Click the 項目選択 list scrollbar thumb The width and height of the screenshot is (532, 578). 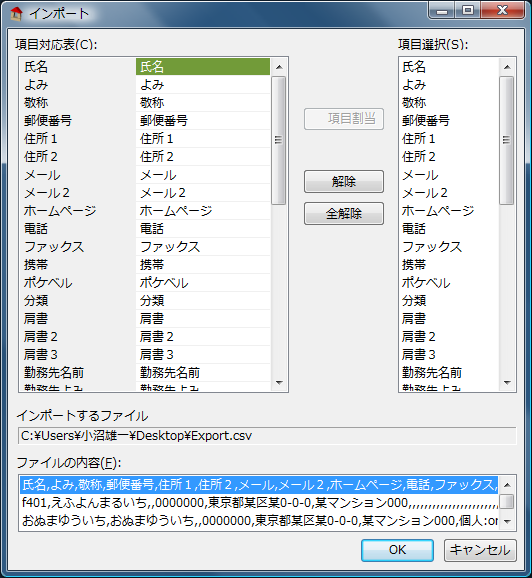point(507,140)
